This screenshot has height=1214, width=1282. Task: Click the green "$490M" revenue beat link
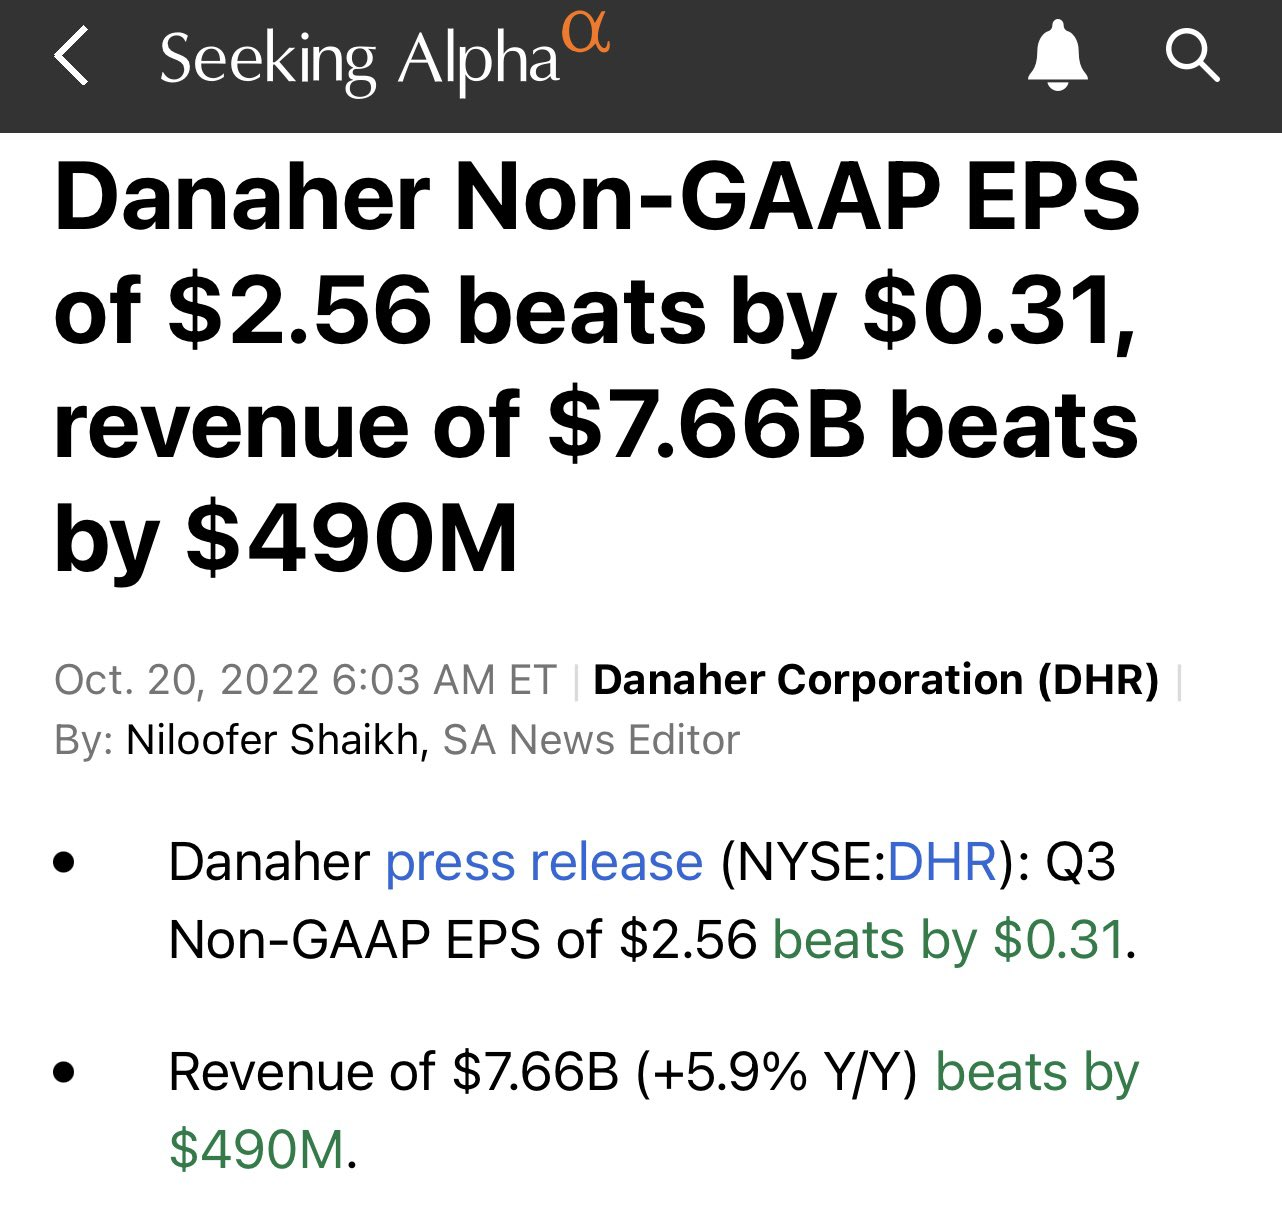click(x=256, y=1148)
